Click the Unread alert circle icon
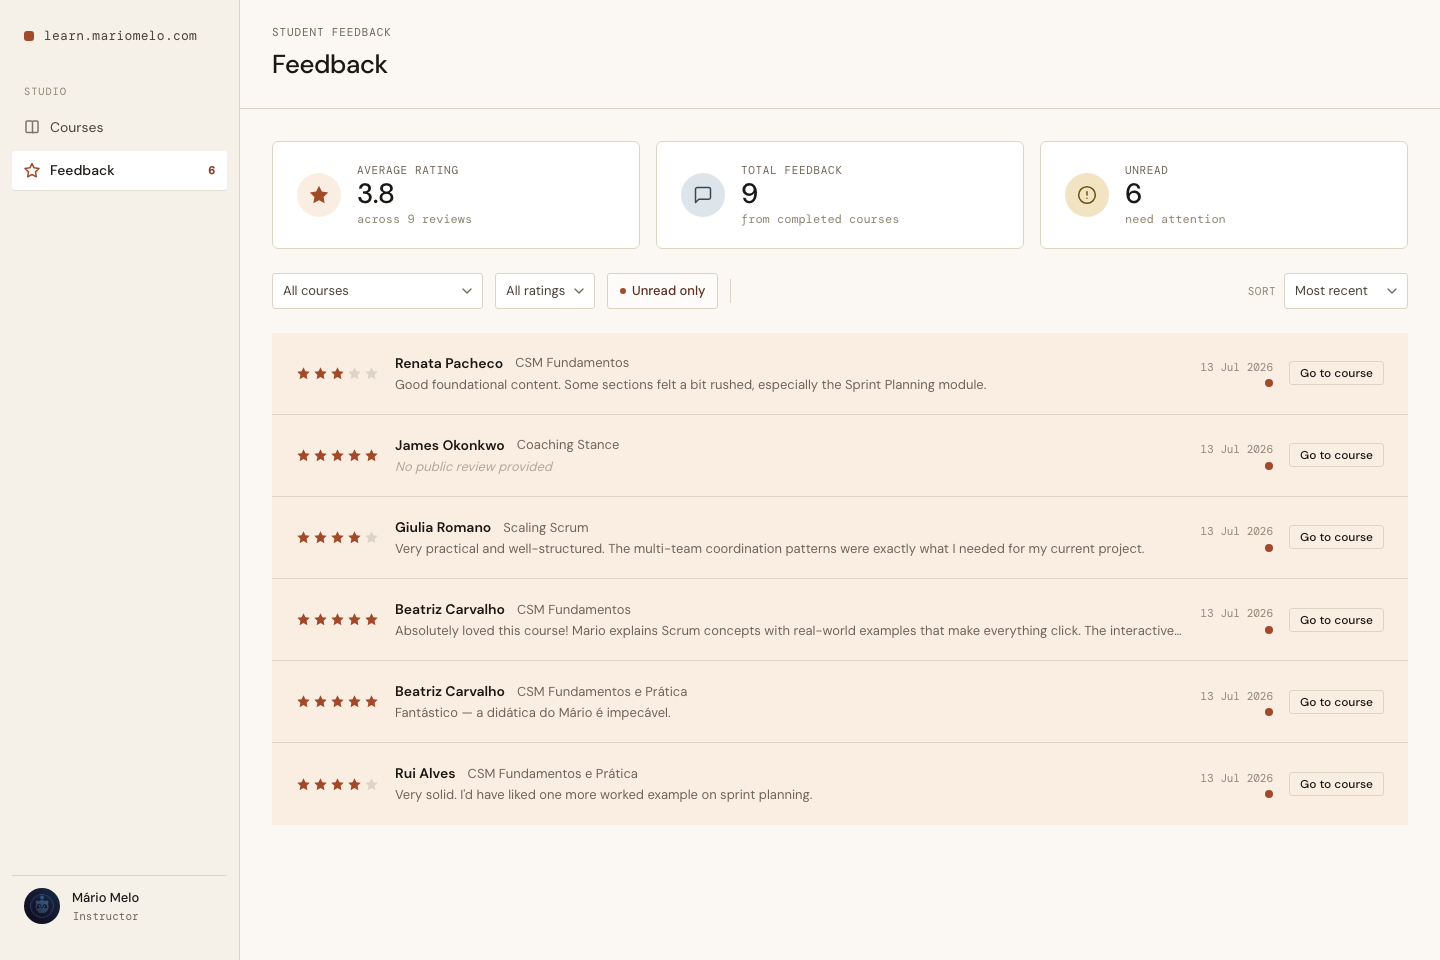The image size is (1440, 960). click(1087, 195)
